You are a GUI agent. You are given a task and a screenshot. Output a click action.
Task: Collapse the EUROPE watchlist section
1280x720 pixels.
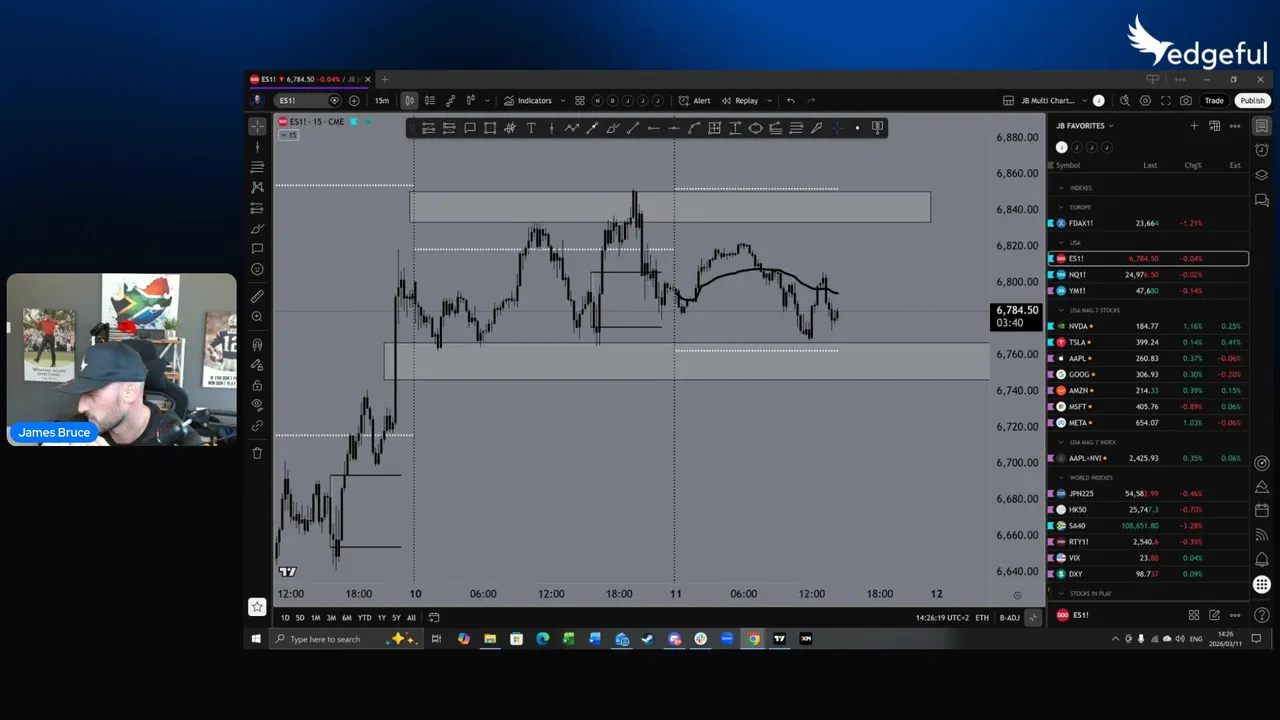1061,207
